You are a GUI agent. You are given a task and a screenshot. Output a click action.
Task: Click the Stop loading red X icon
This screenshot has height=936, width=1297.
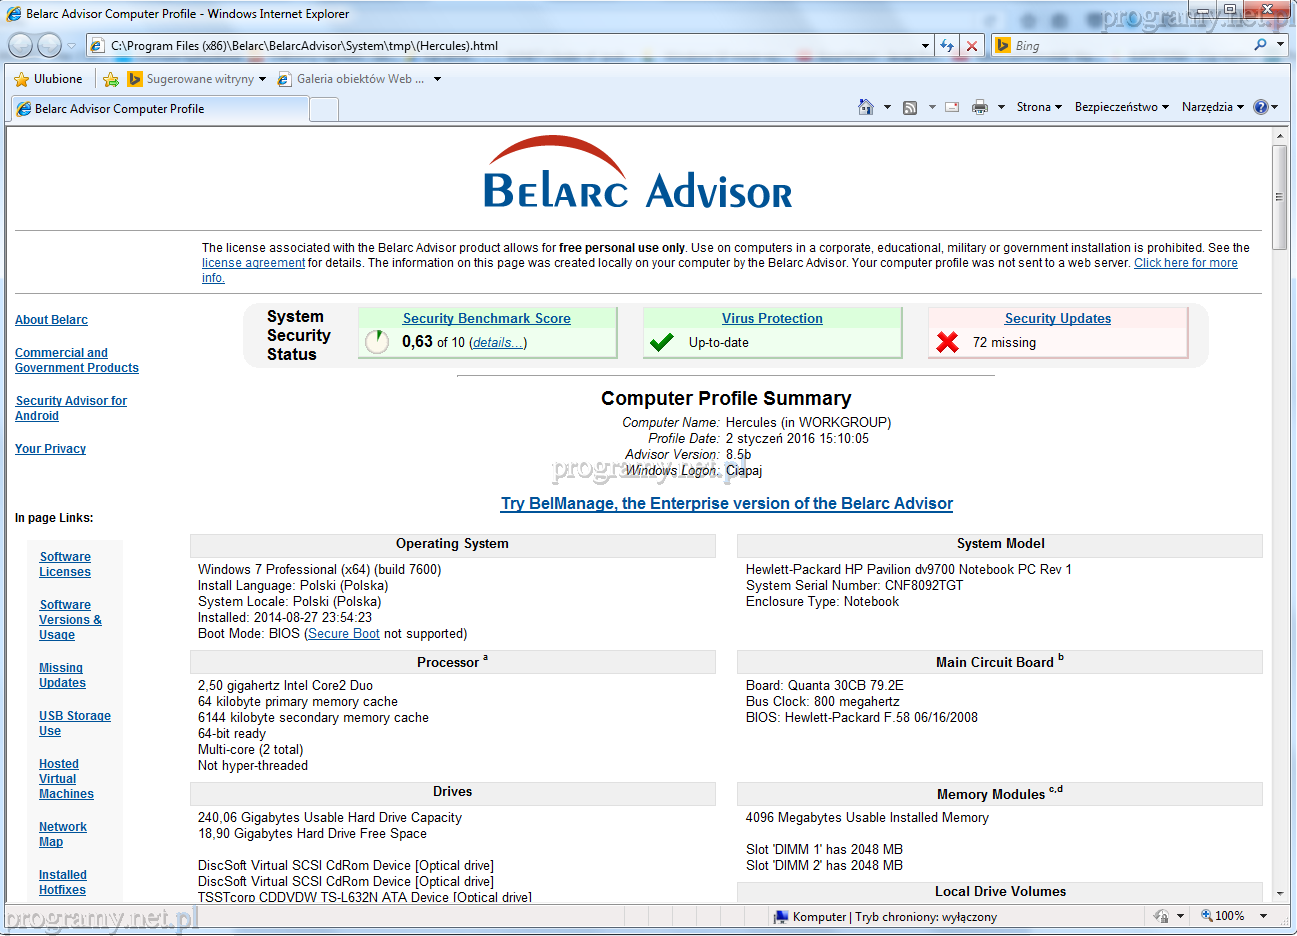point(971,46)
